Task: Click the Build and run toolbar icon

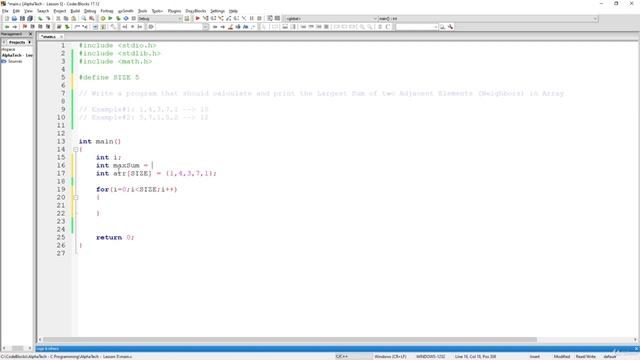Action: pyautogui.click(x=118, y=18)
